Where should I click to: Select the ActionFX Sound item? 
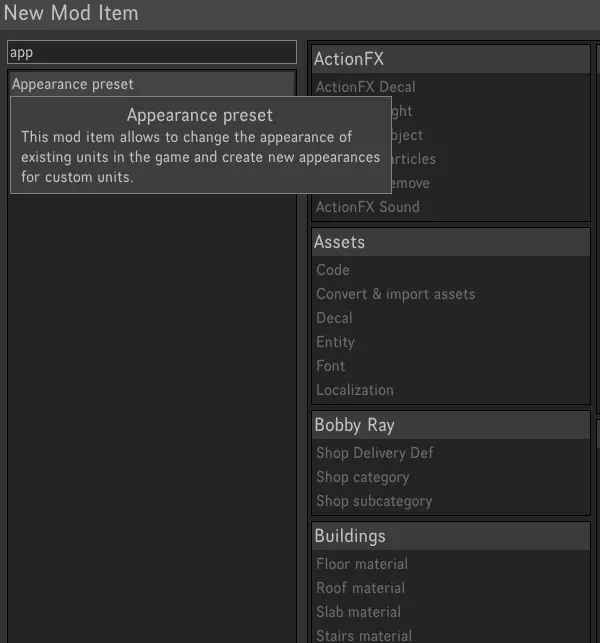tap(368, 207)
